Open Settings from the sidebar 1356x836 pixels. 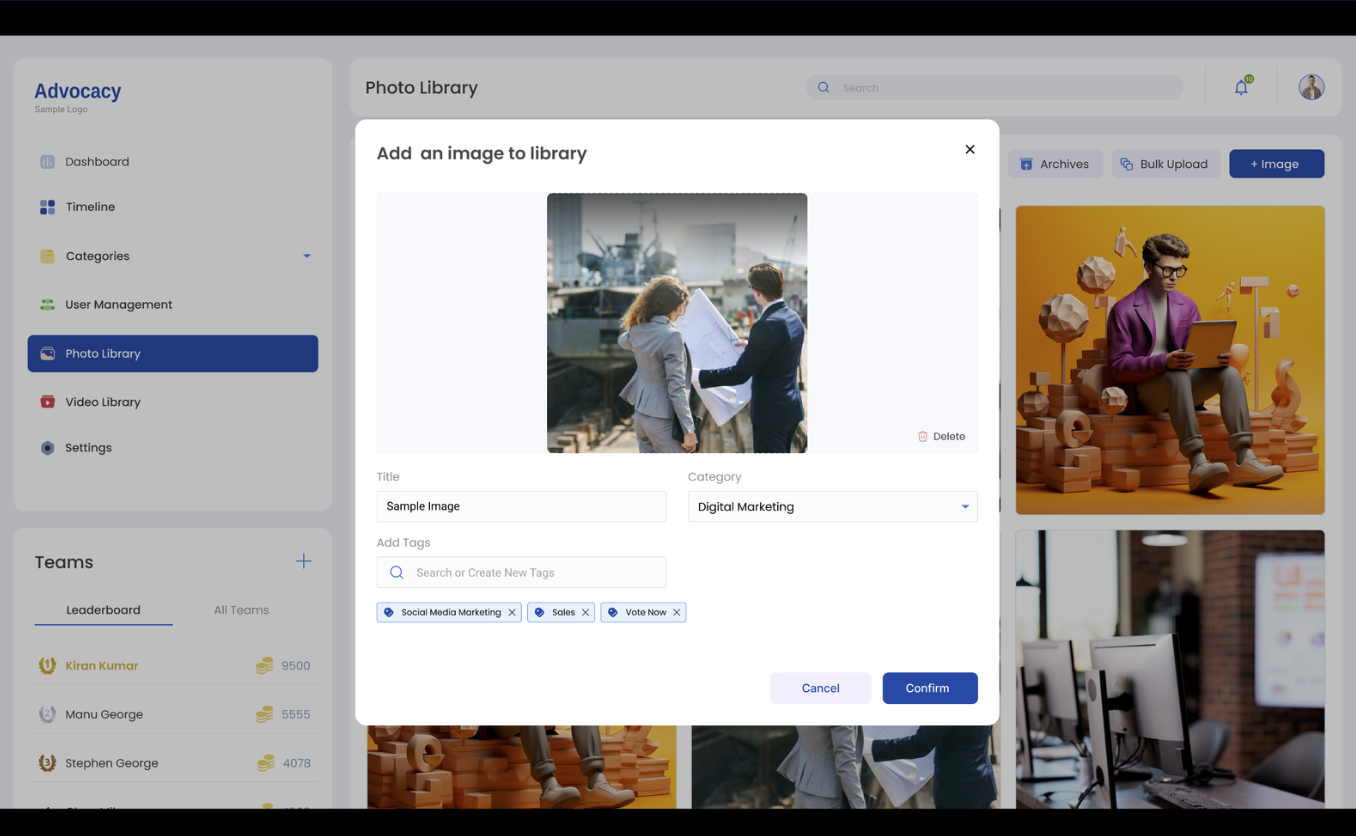click(87, 447)
